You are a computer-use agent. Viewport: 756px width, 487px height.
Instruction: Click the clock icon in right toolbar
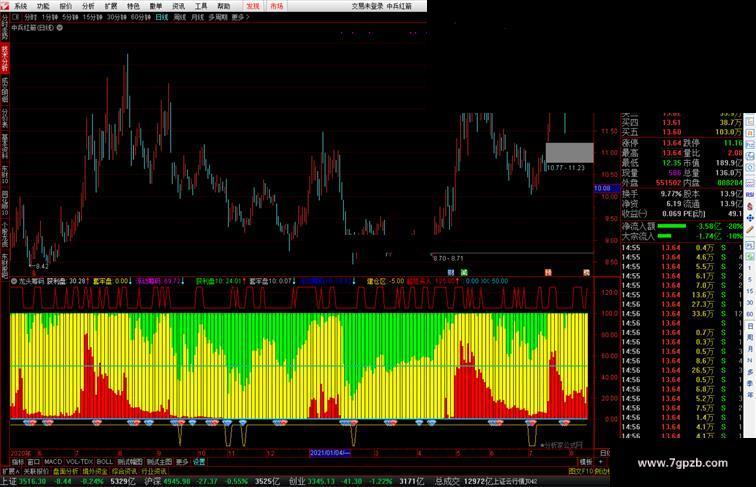coord(750,168)
